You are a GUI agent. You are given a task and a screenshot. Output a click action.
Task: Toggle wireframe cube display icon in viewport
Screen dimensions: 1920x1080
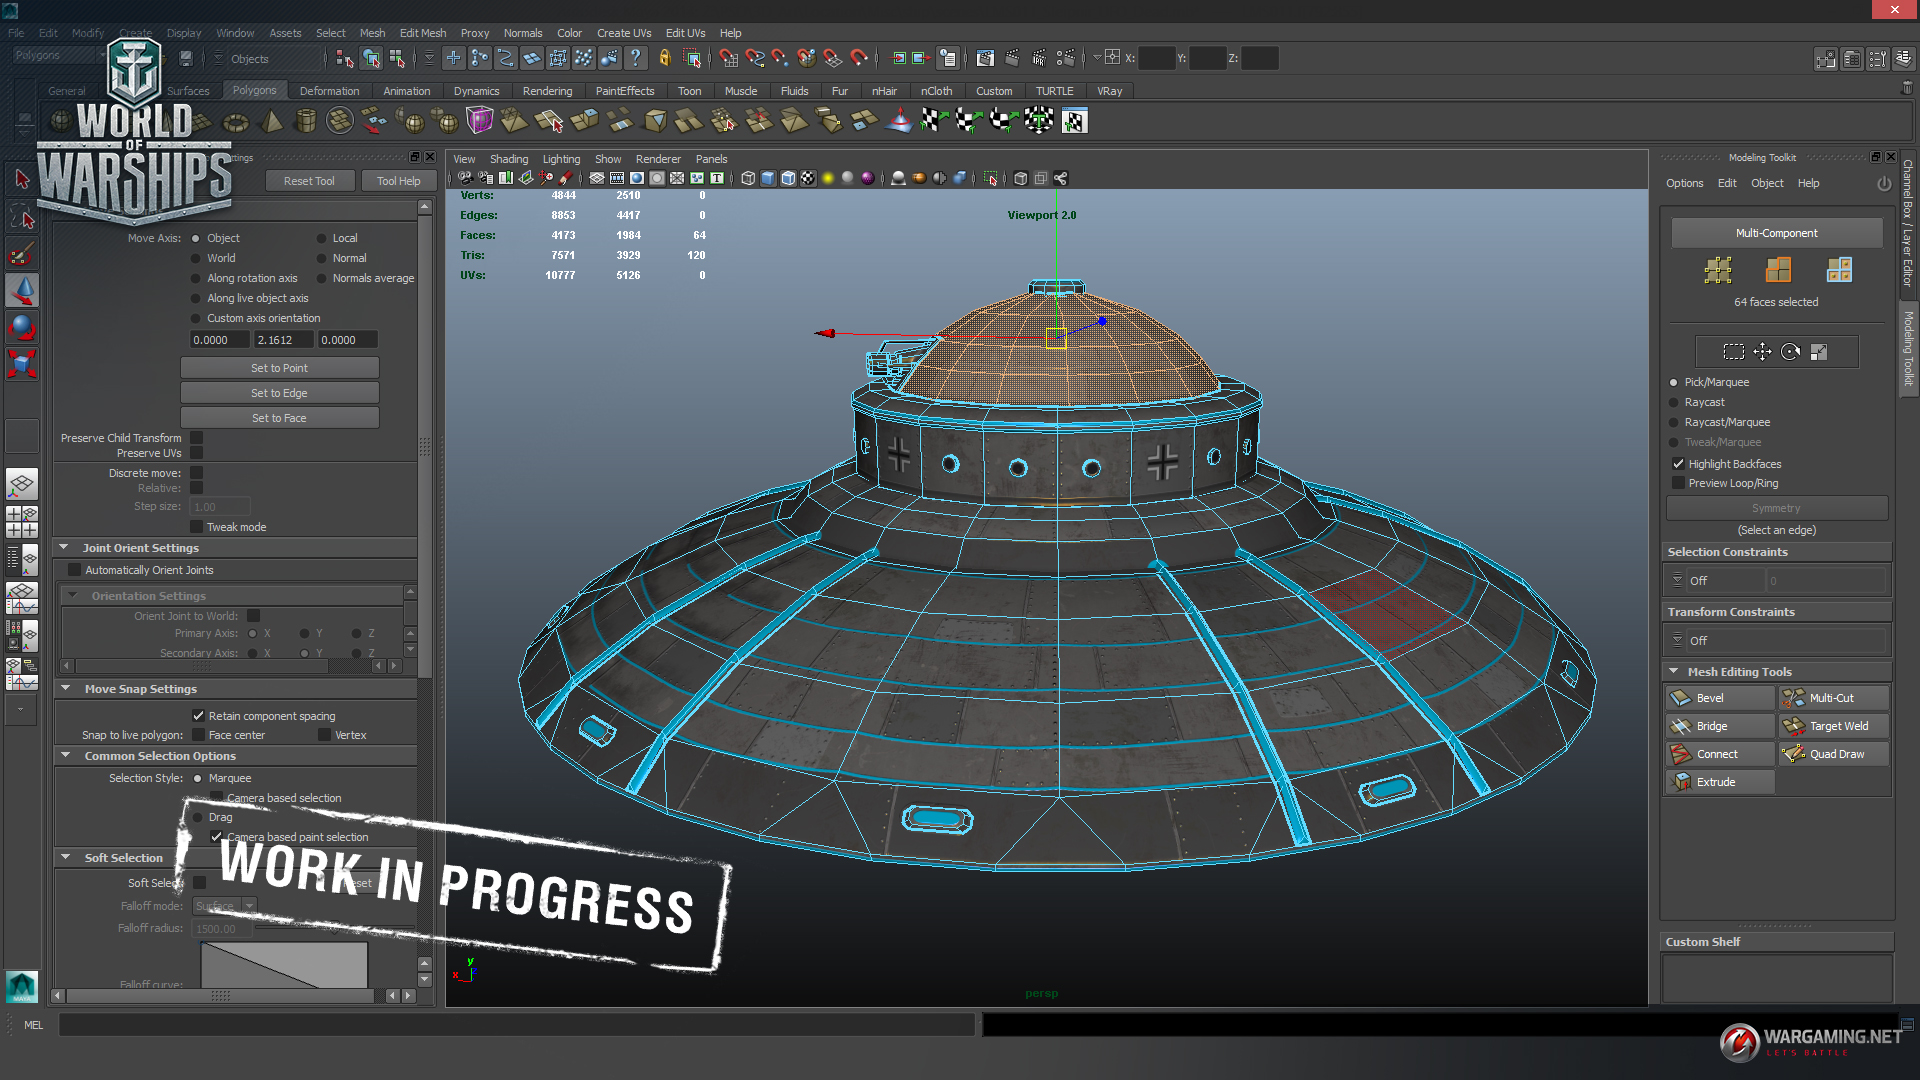point(748,178)
